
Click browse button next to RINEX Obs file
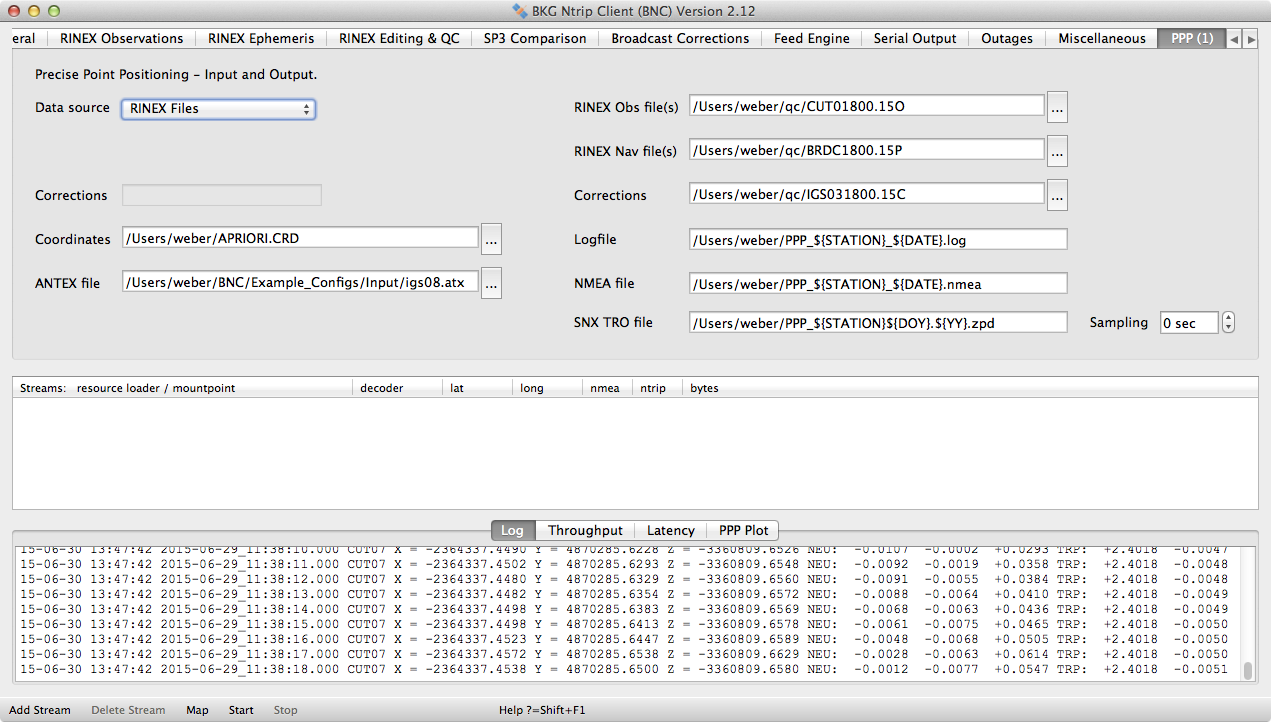pyautogui.click(x=1057, y=107)
